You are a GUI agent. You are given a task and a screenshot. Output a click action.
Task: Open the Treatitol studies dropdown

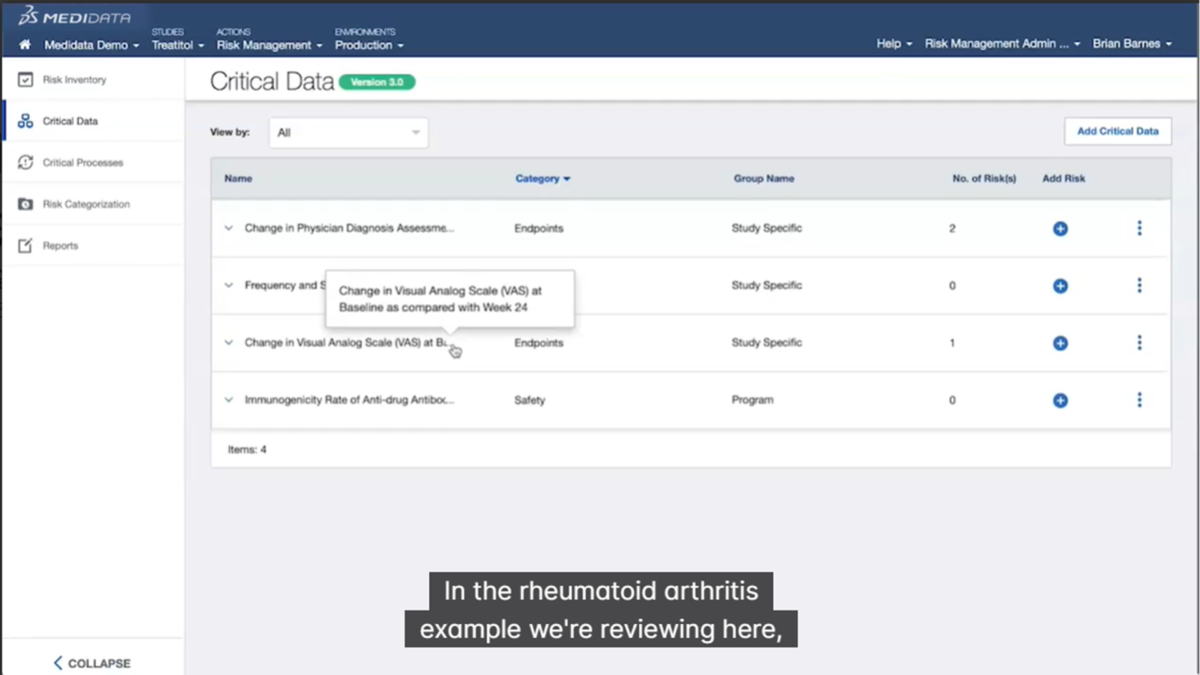[178, 45]
